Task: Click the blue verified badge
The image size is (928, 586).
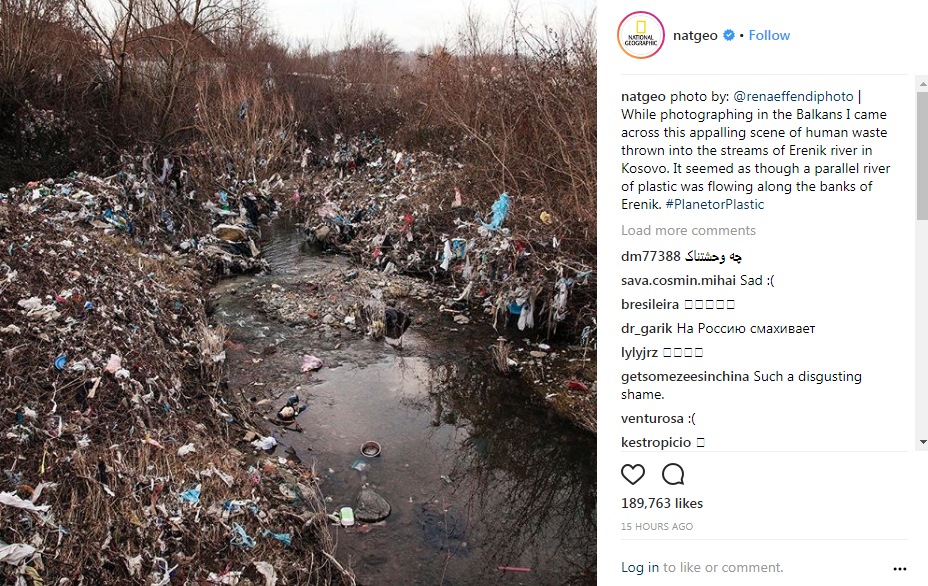Action: point(729,35)
